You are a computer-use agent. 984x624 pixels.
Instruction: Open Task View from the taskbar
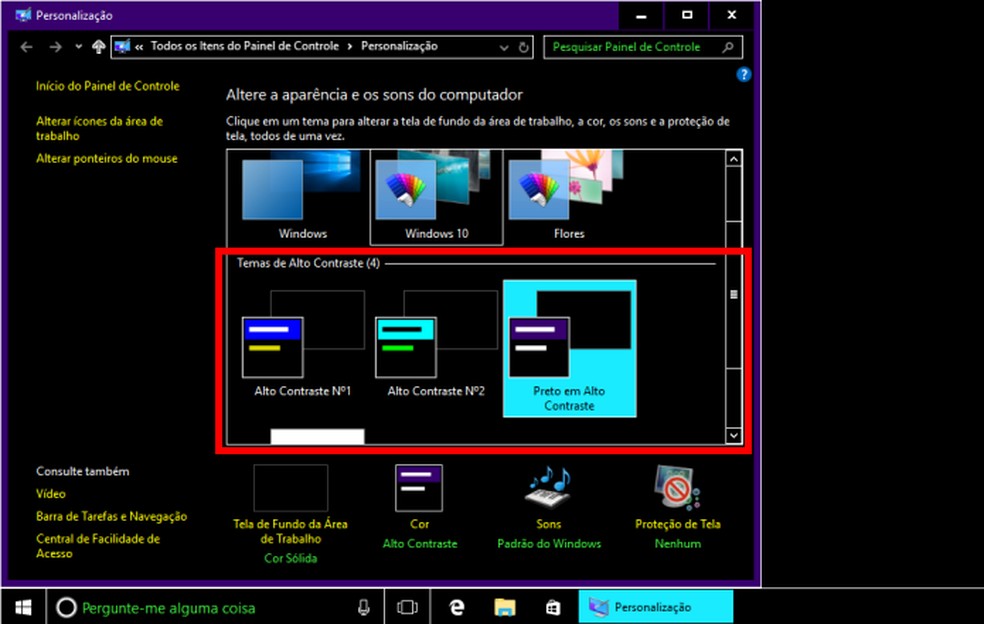point(407,607)
